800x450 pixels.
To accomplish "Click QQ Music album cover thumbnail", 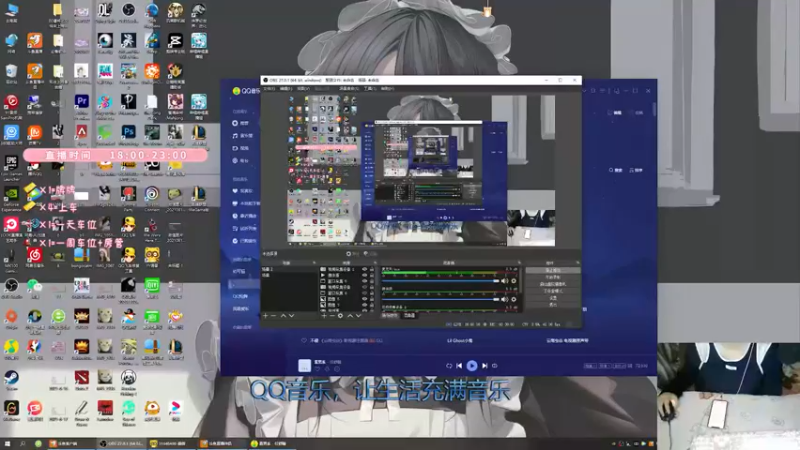I will coord(304,365).
